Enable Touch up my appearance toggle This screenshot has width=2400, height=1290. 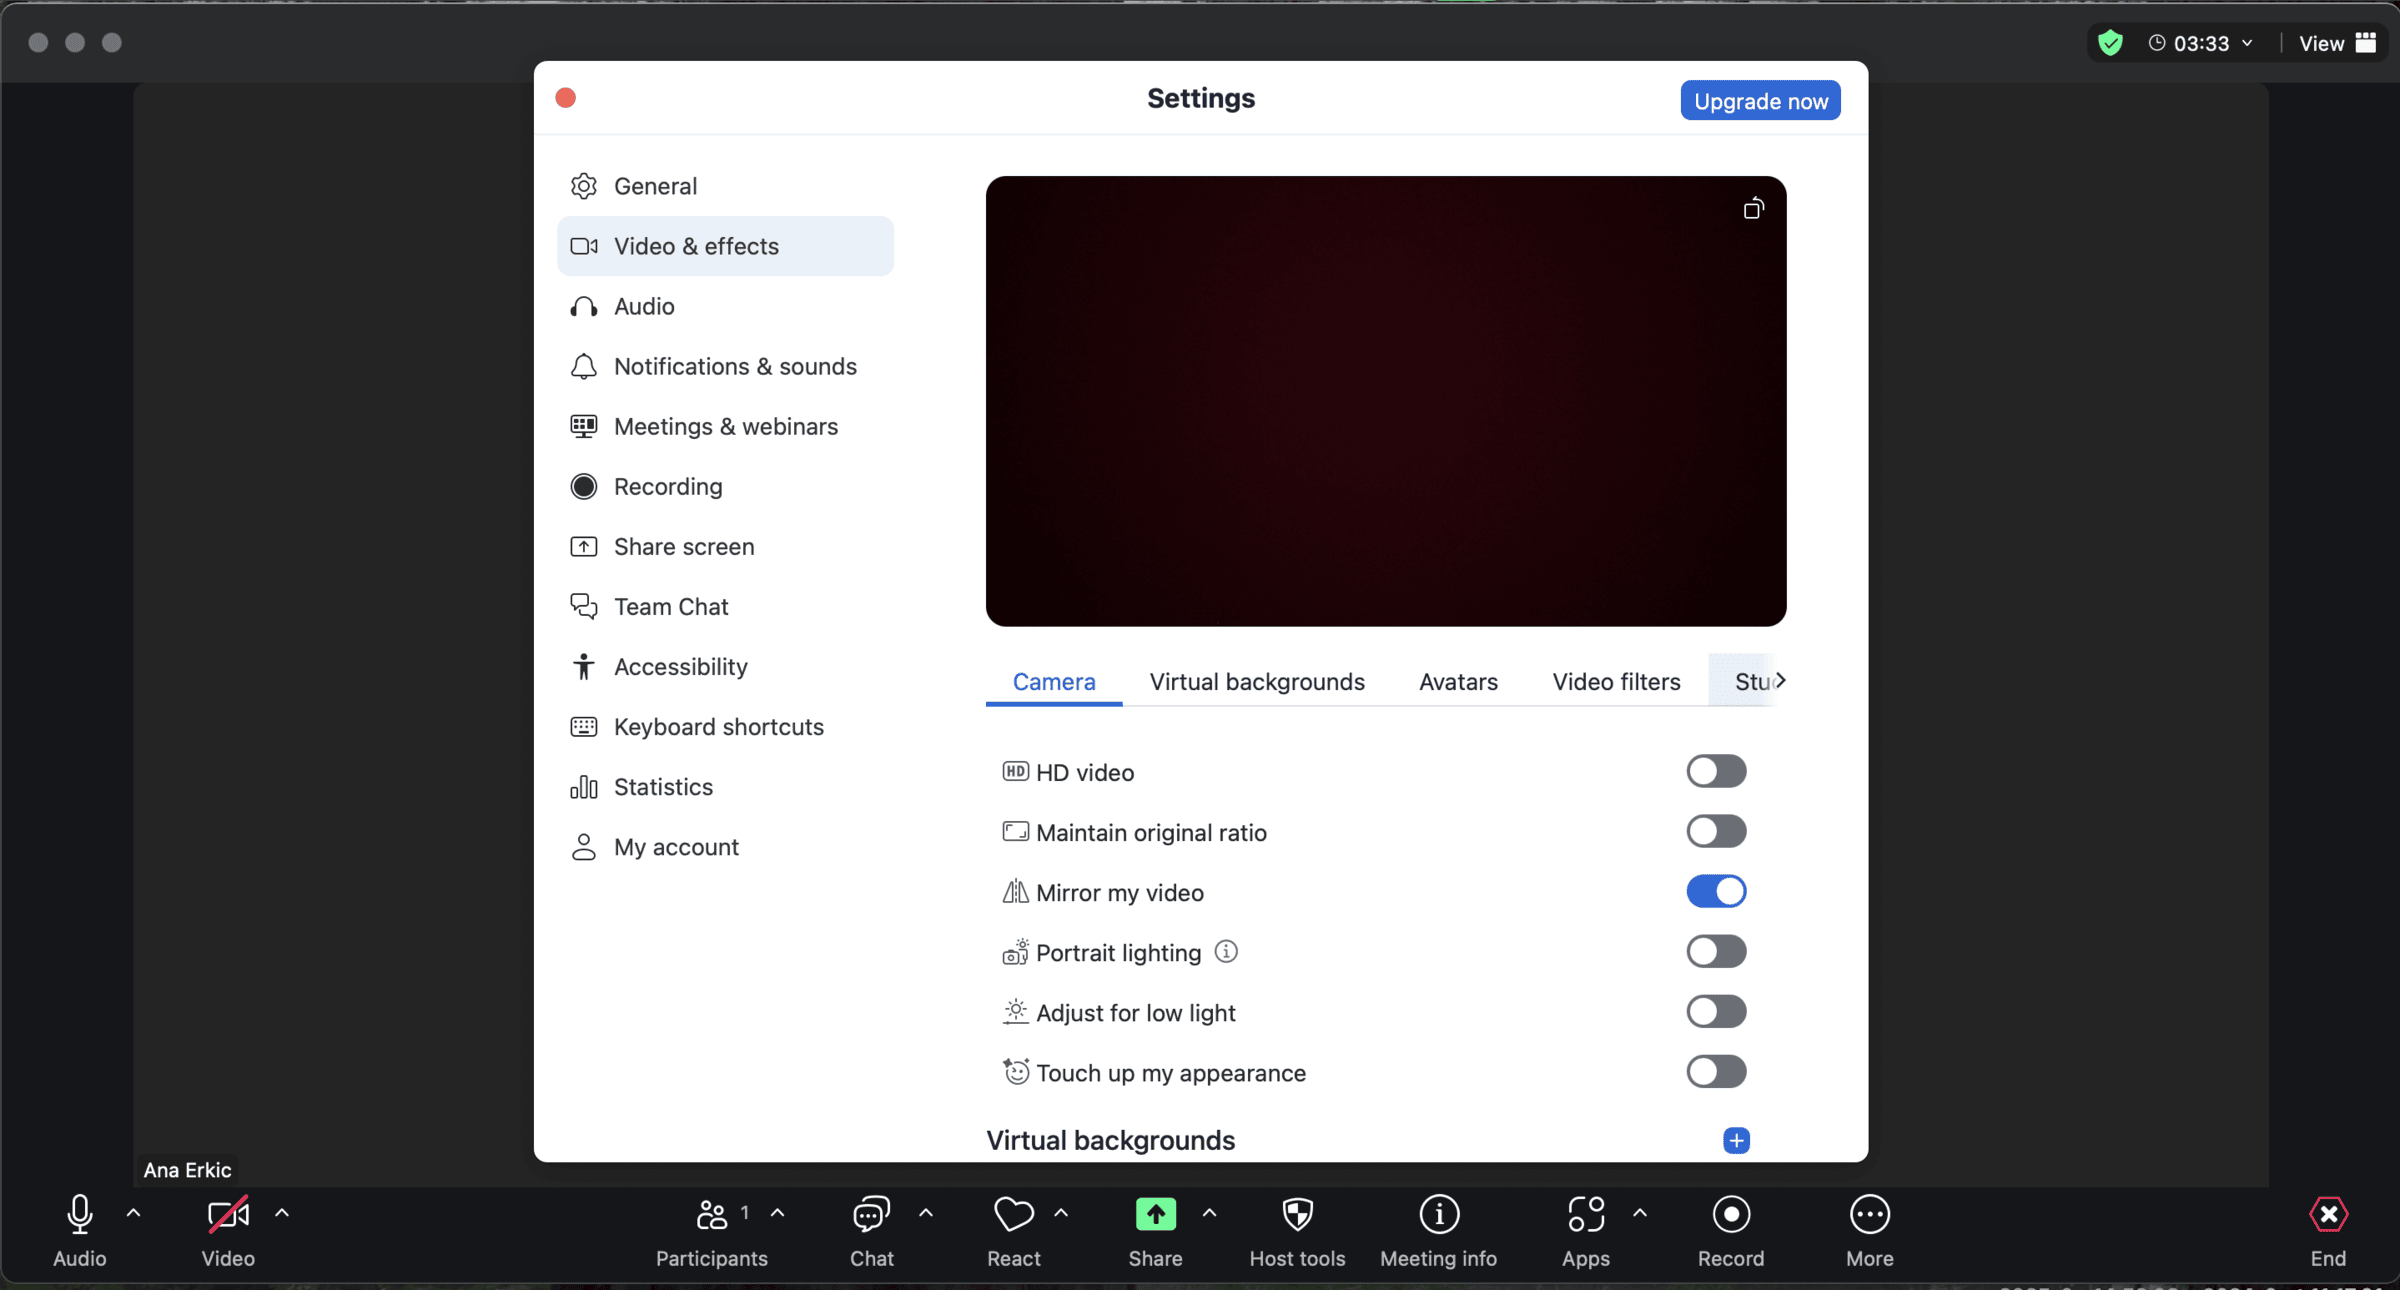(x=1716, y=1071)
